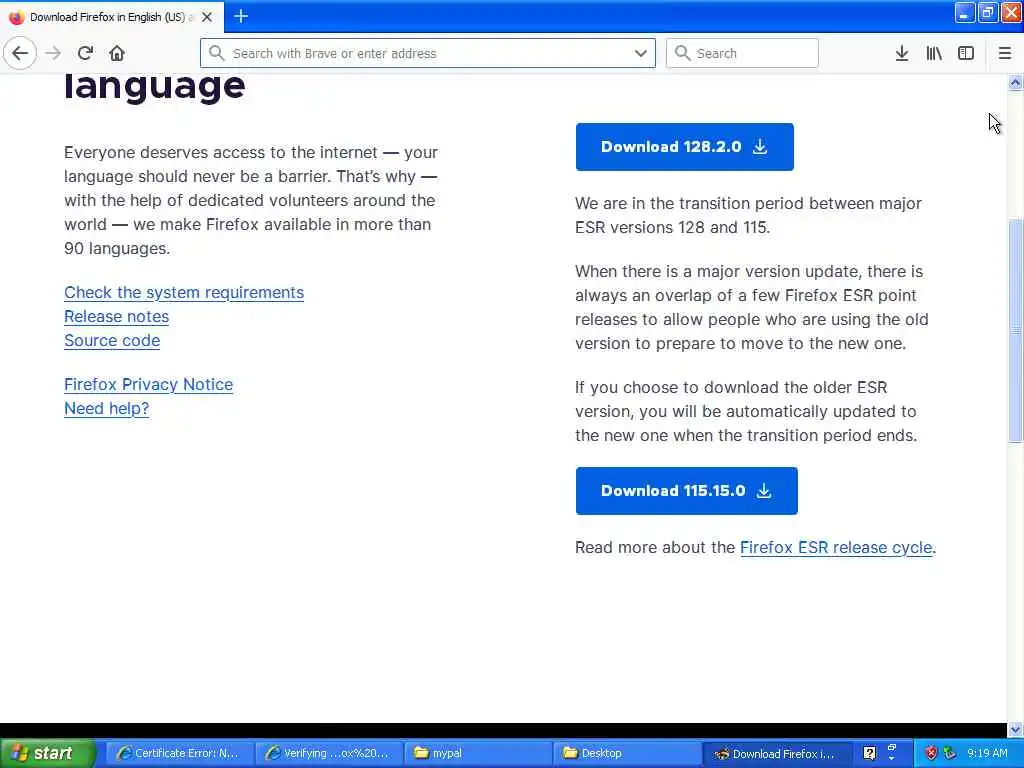This screenshot has width=1024, height=768.
Task: Follow the Firefox ESR release cycle link
Action: point(836,547)
